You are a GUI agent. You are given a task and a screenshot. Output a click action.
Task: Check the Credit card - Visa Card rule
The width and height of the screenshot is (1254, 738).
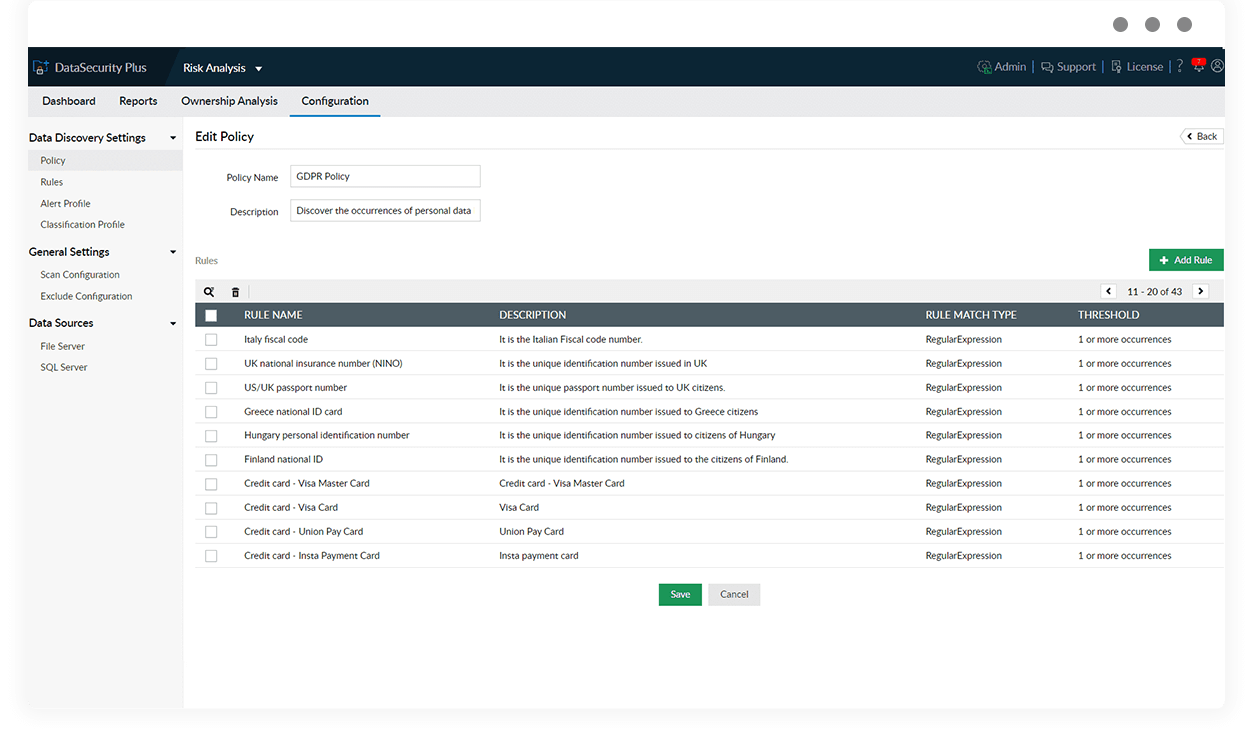[x=211, y=507]
